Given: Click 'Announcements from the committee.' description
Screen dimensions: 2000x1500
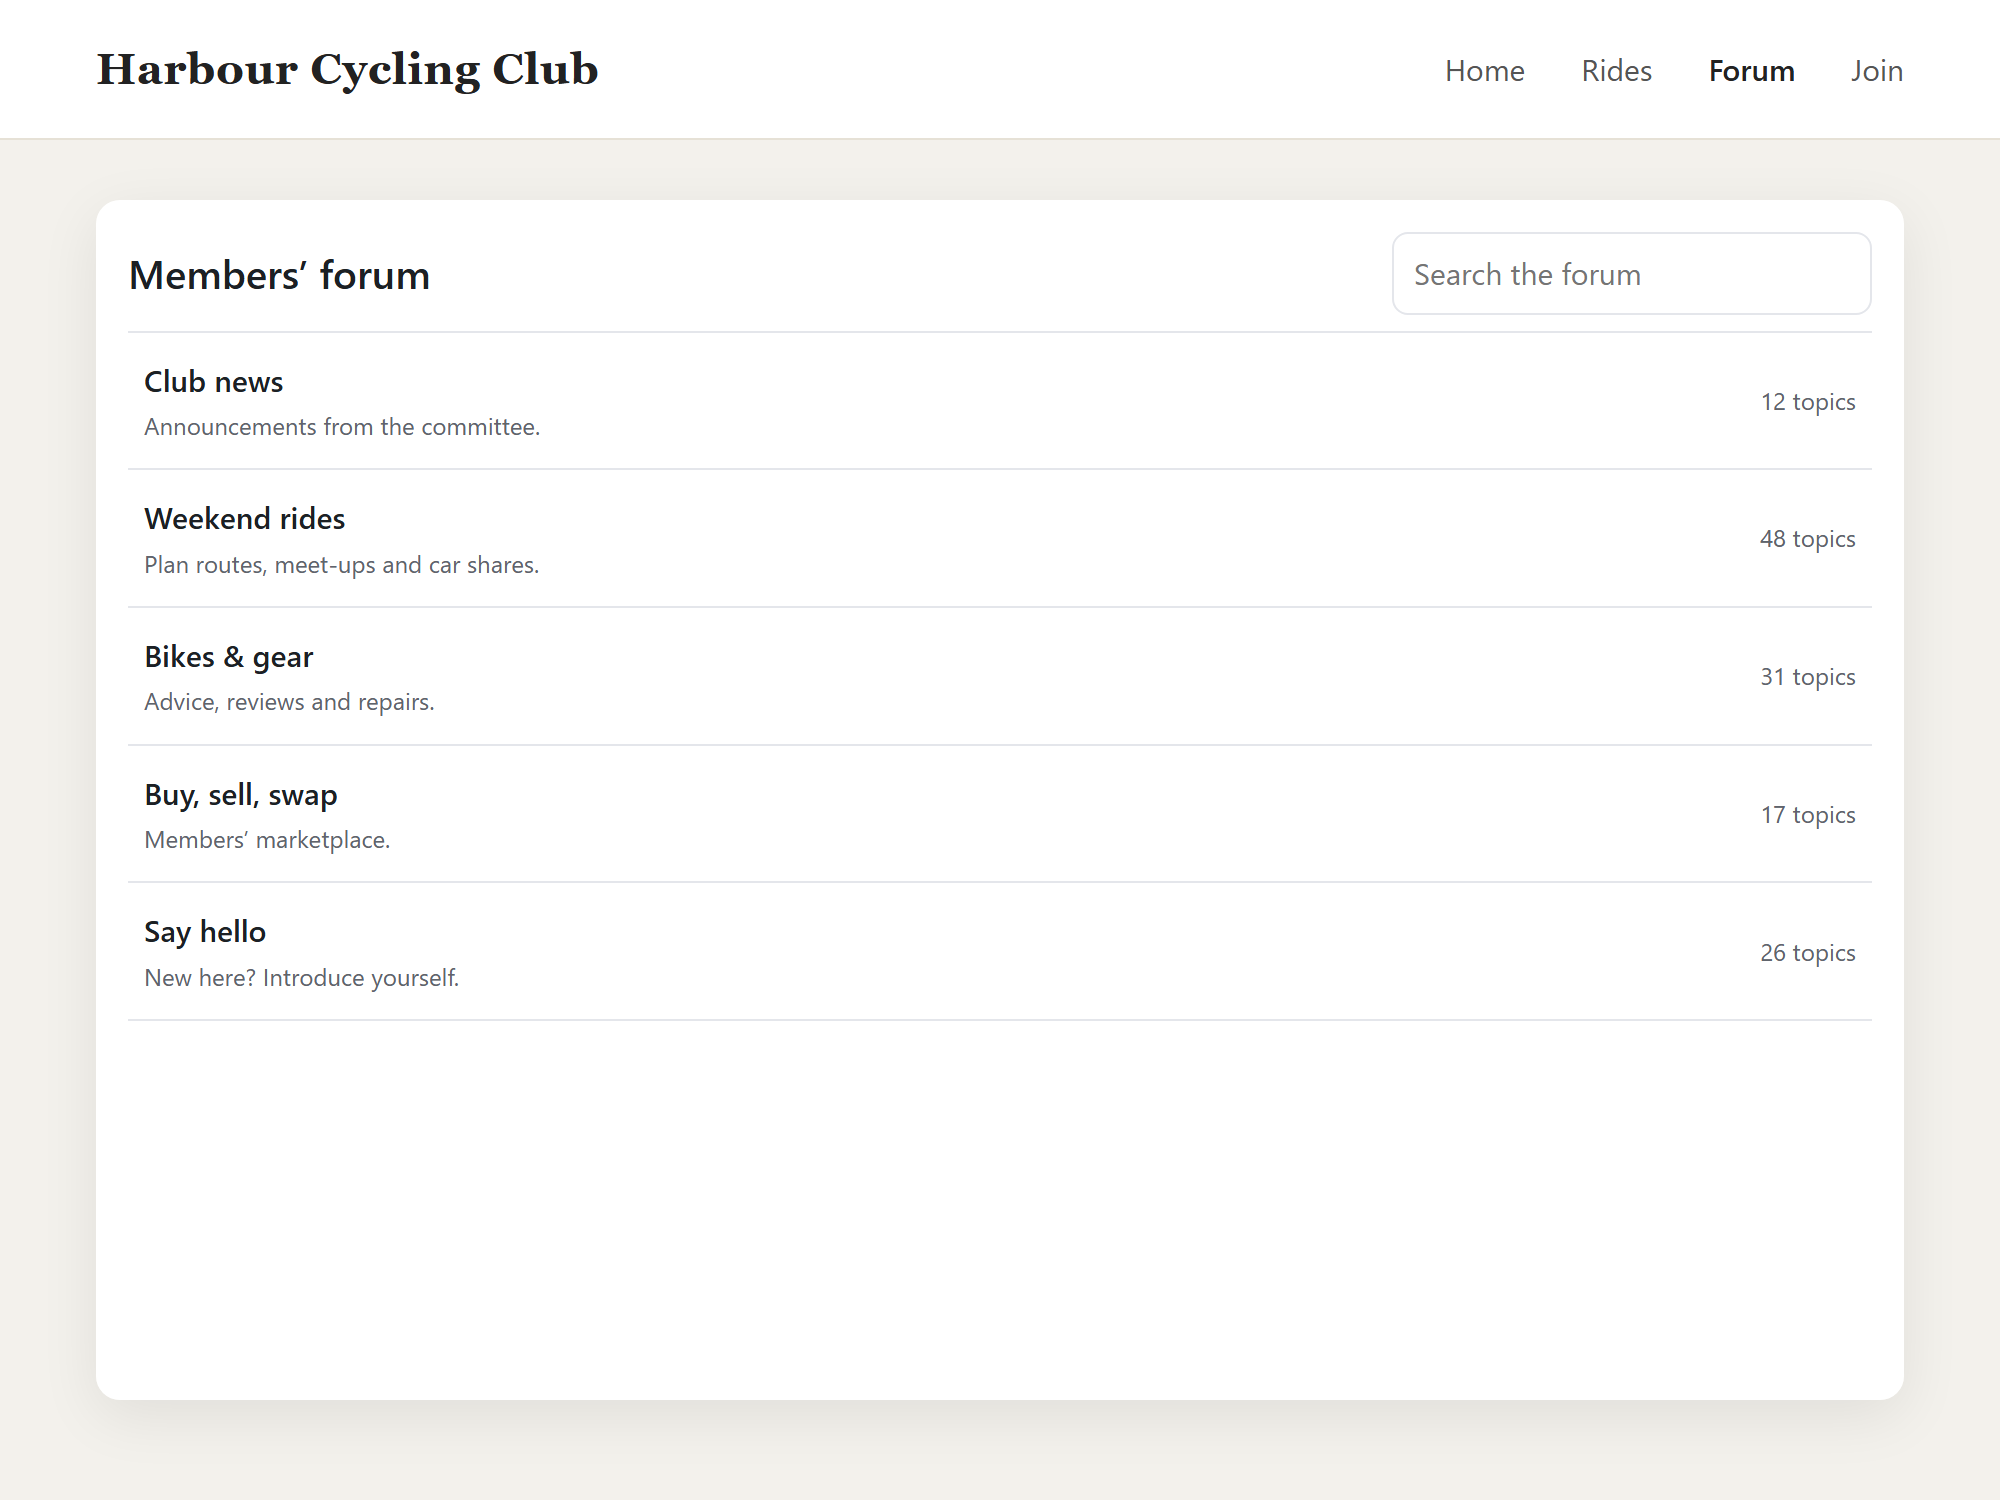Looking at the screenshot, I should click(342, 427).
